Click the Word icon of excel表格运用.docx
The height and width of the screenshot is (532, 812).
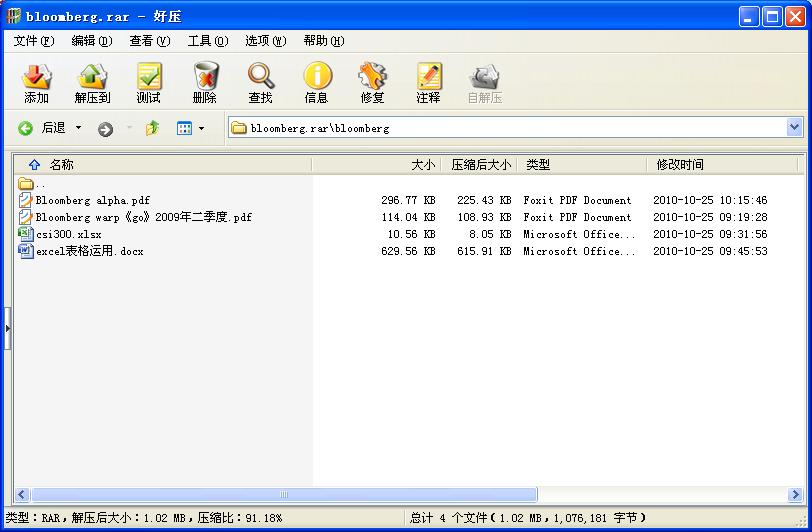26,251
